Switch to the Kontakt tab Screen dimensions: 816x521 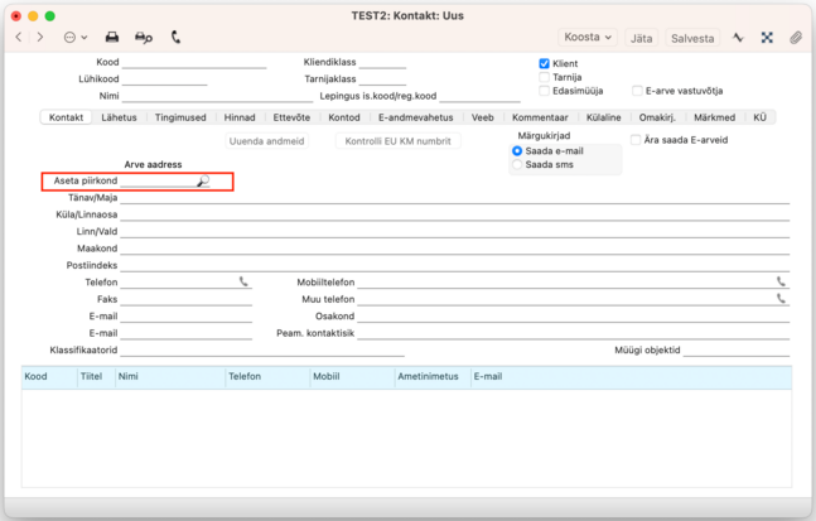click(x=66, y=117)
